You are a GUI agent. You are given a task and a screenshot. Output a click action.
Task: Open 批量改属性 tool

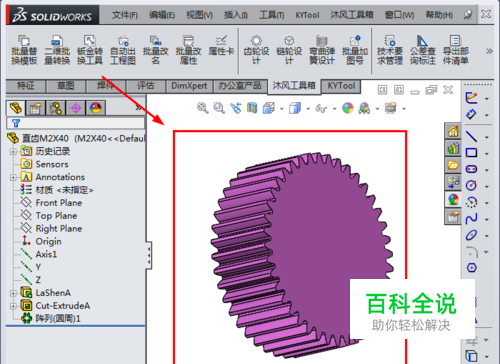click(189, 50)
